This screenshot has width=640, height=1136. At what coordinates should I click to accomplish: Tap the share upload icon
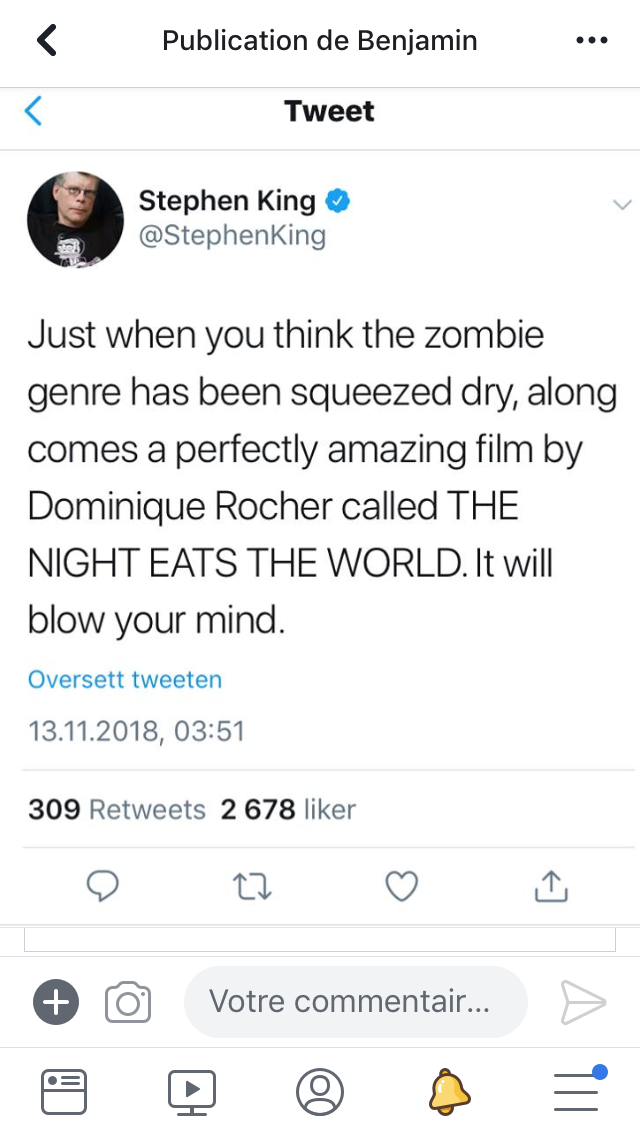click(551, 885)
